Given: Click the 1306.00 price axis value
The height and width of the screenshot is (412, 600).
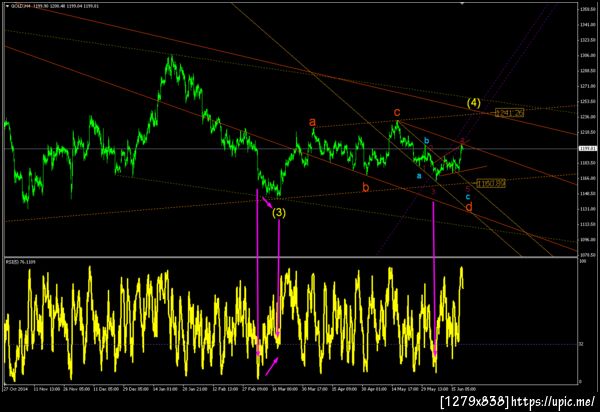Looking at the screenshot, I should click(x=587, y=55).
